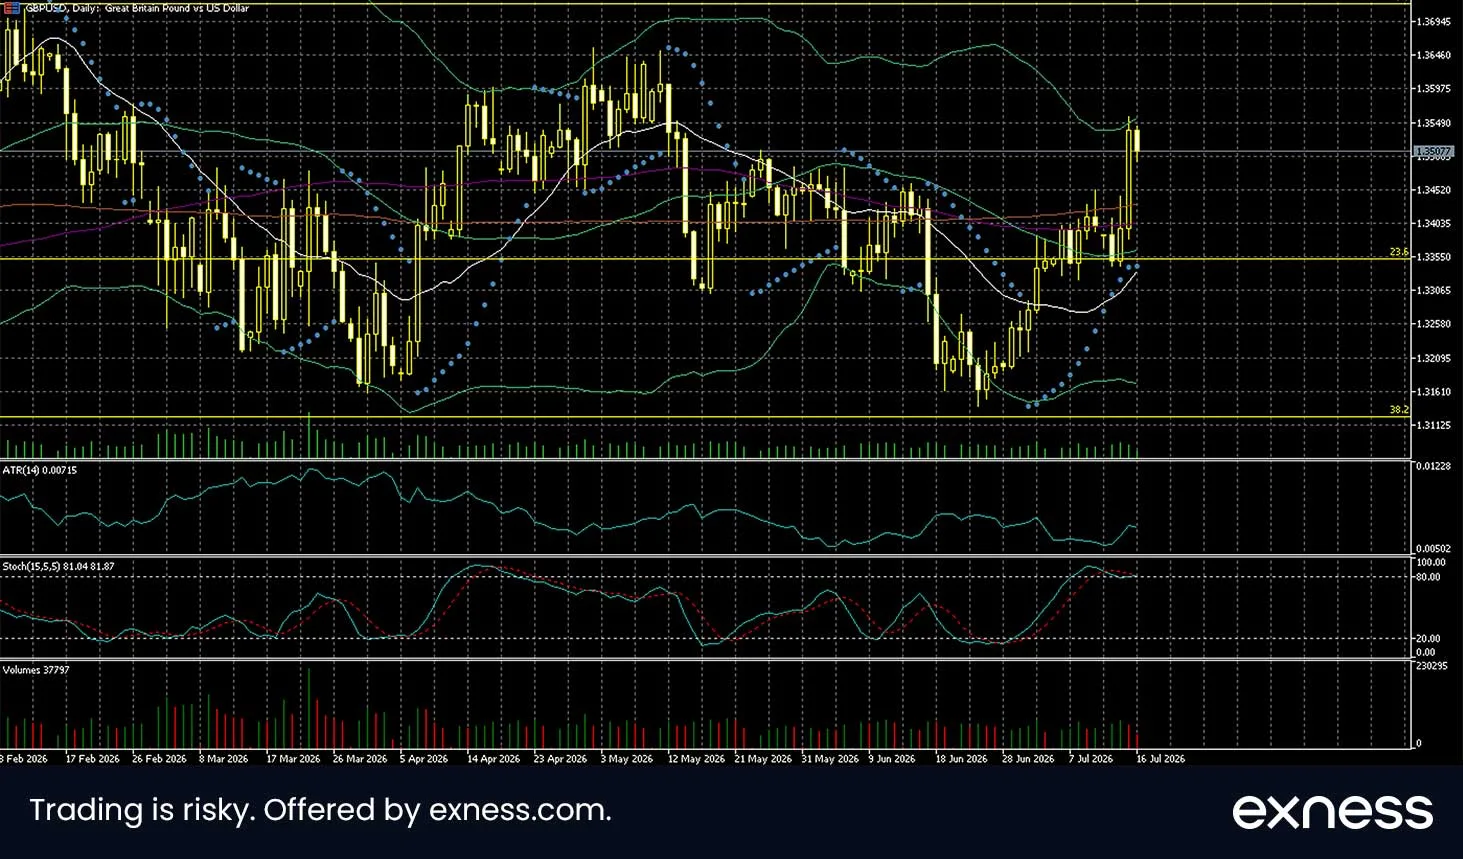Click the Stochastic scale value 20.00
This screenshot has width=1463, height=859.
[x=1429, y=638]
